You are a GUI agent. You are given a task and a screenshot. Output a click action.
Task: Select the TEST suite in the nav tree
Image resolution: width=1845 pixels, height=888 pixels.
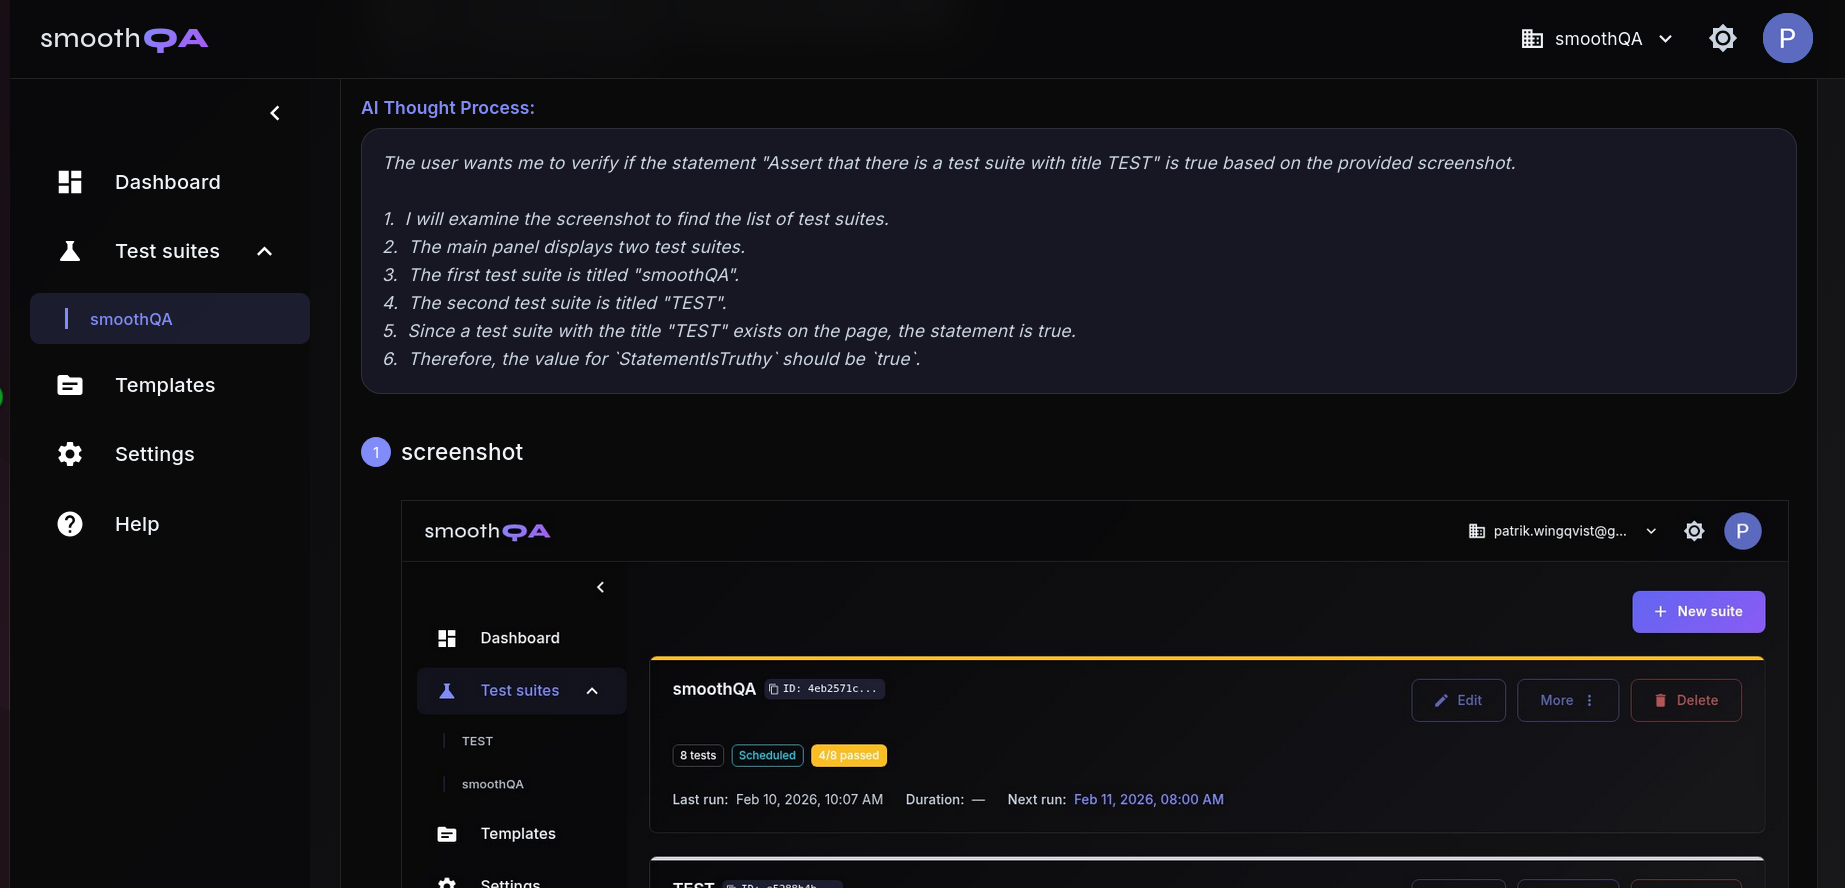point(477,741)
